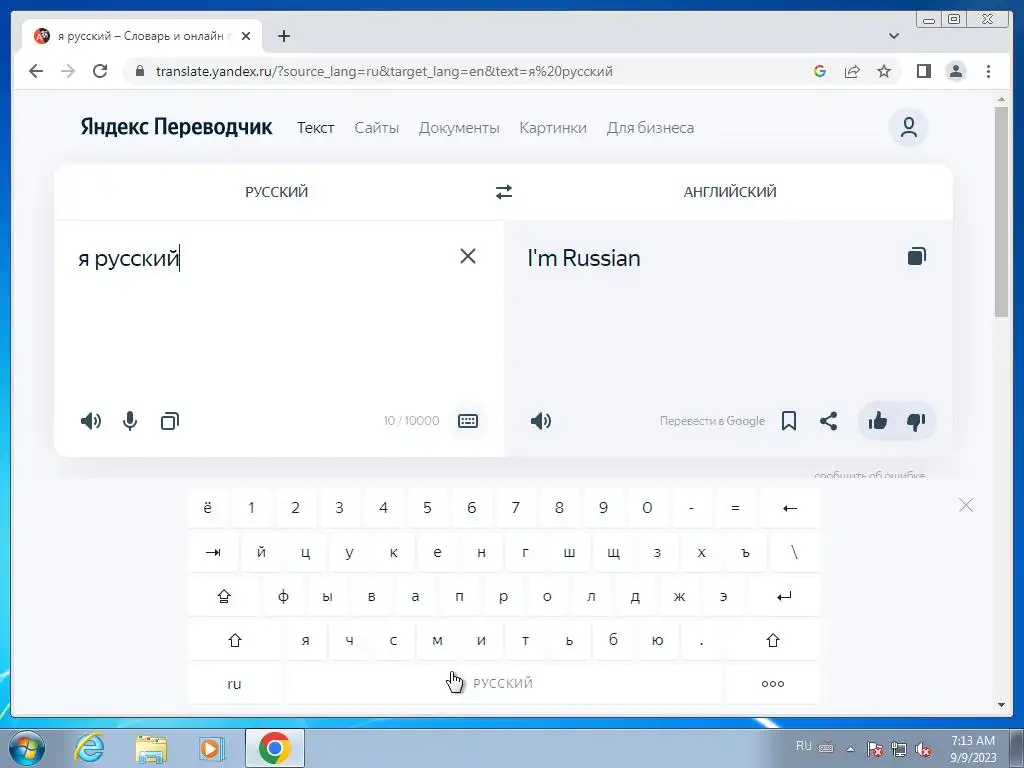This screenshot has height=768, width=1024.
Task: Click сообщить об ошибке link
Action: pos(869,475)
